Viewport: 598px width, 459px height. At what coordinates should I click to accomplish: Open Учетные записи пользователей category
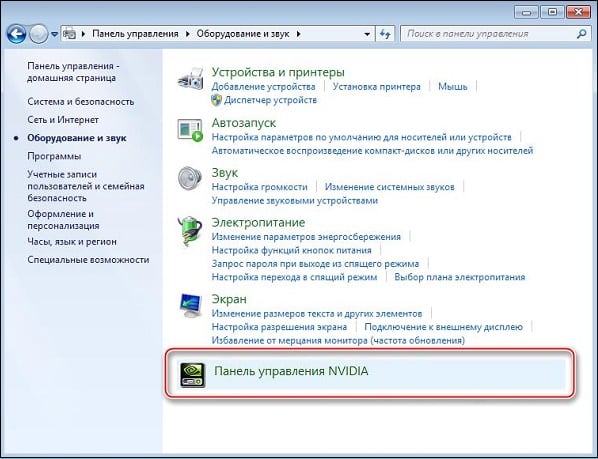86,186
